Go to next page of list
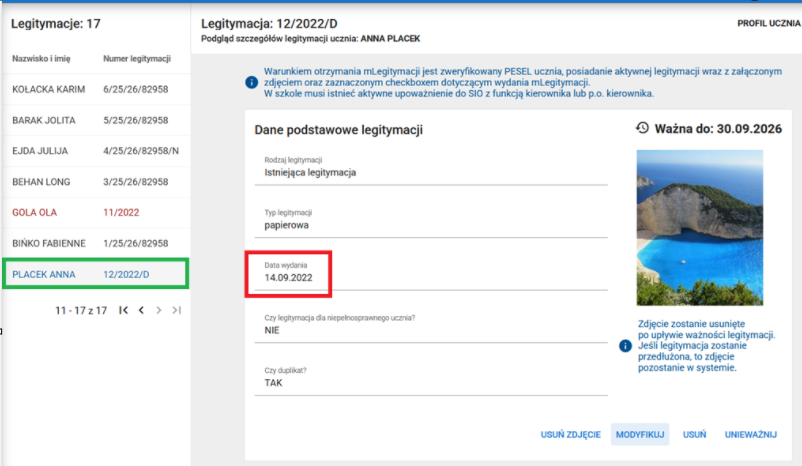The height and width of the screenshot is (466, 802). (x=159, y=311)
